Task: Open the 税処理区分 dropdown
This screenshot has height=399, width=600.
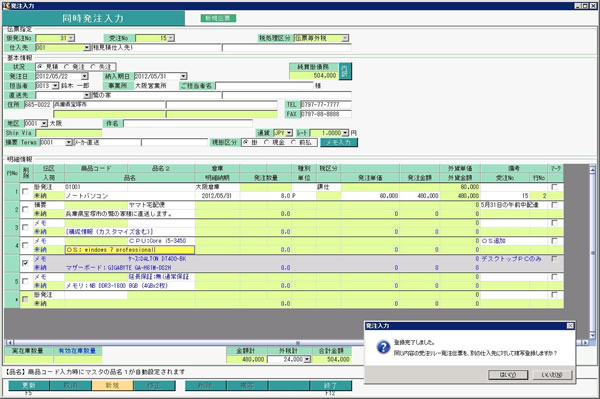Action: coord(345,38)
